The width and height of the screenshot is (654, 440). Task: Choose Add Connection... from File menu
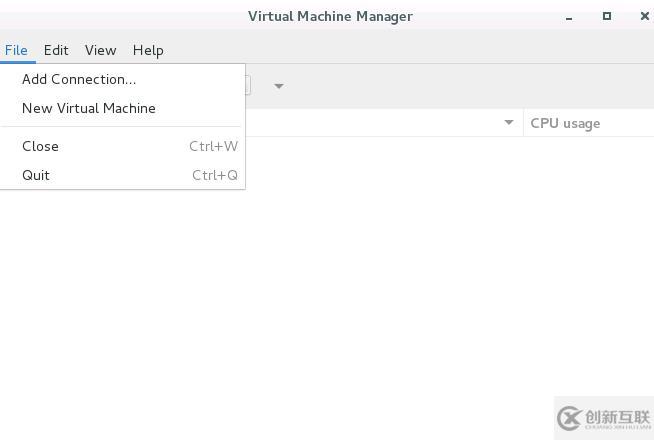pyautogui.click(x=79, y=79)
